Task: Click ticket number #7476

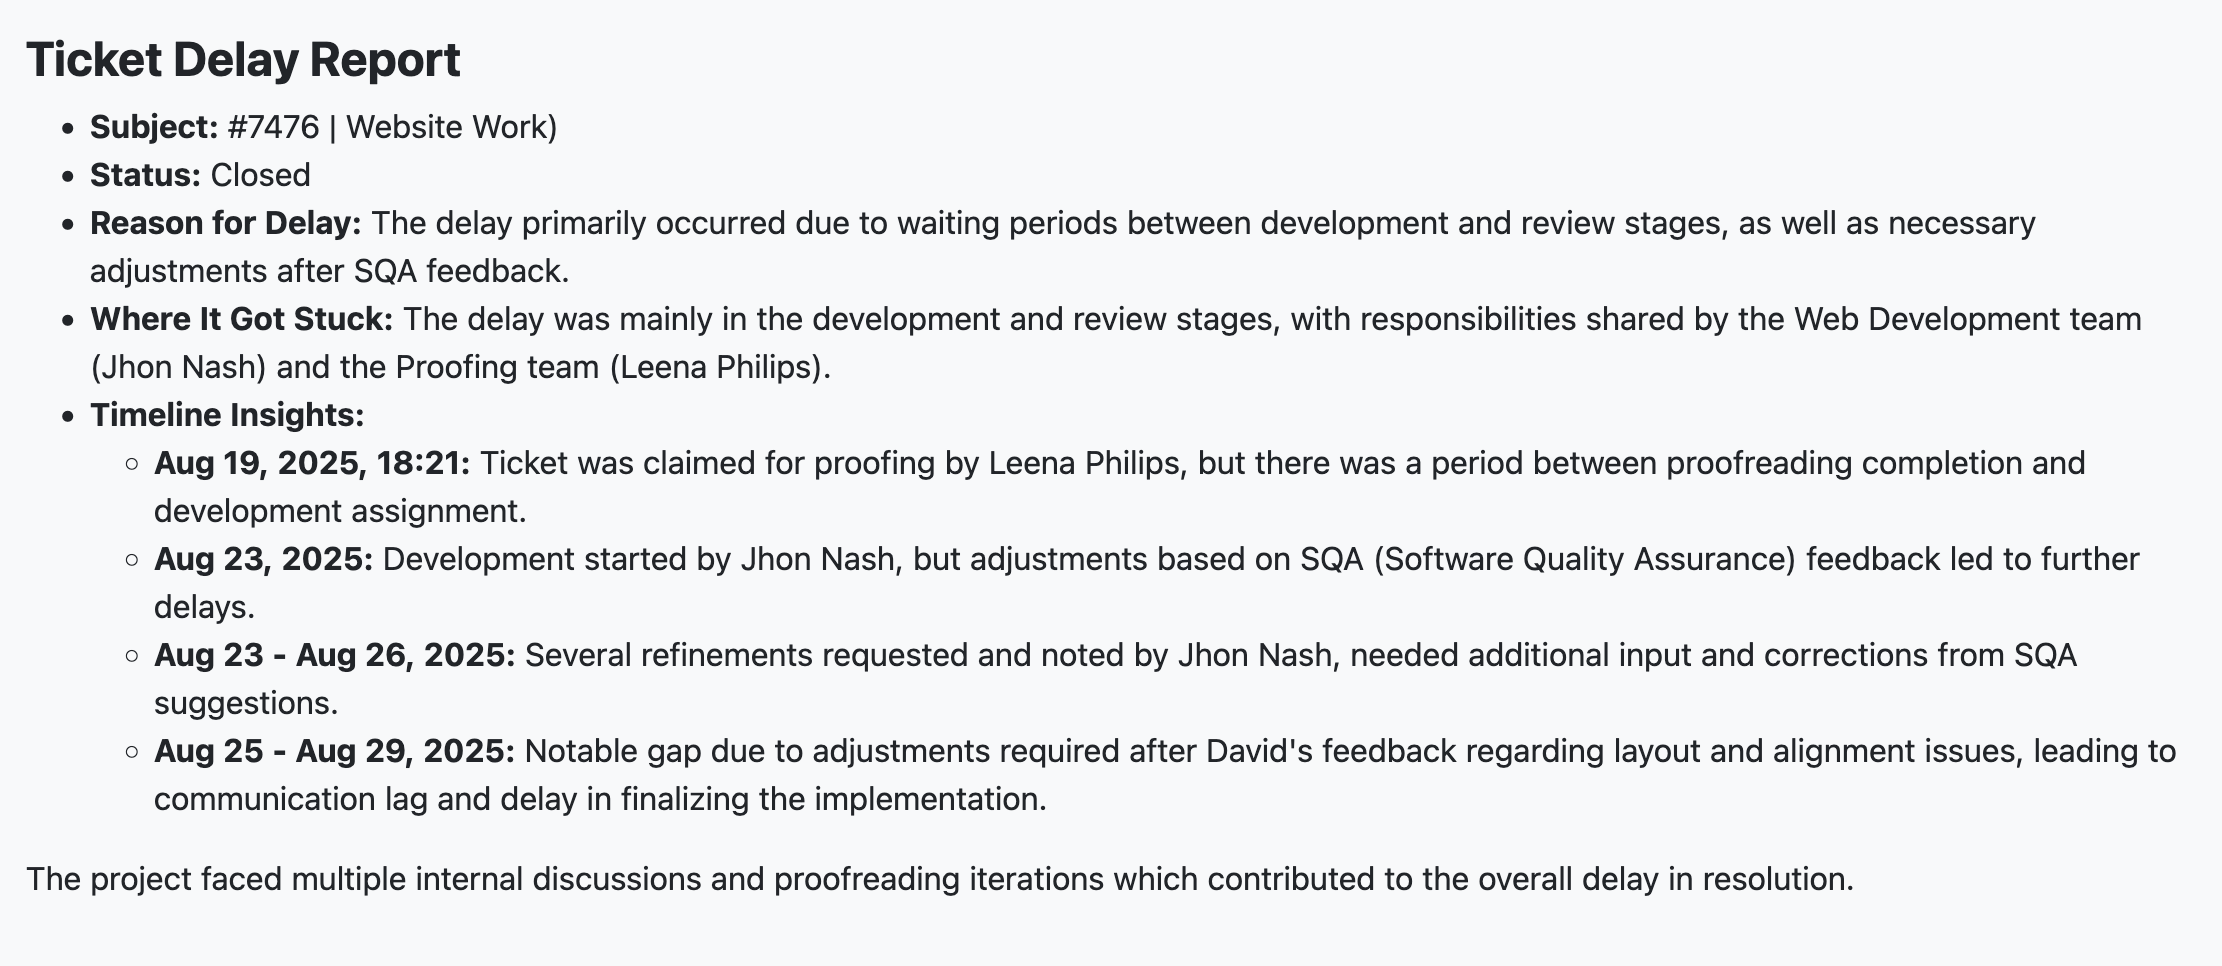Action: point(273,127)
